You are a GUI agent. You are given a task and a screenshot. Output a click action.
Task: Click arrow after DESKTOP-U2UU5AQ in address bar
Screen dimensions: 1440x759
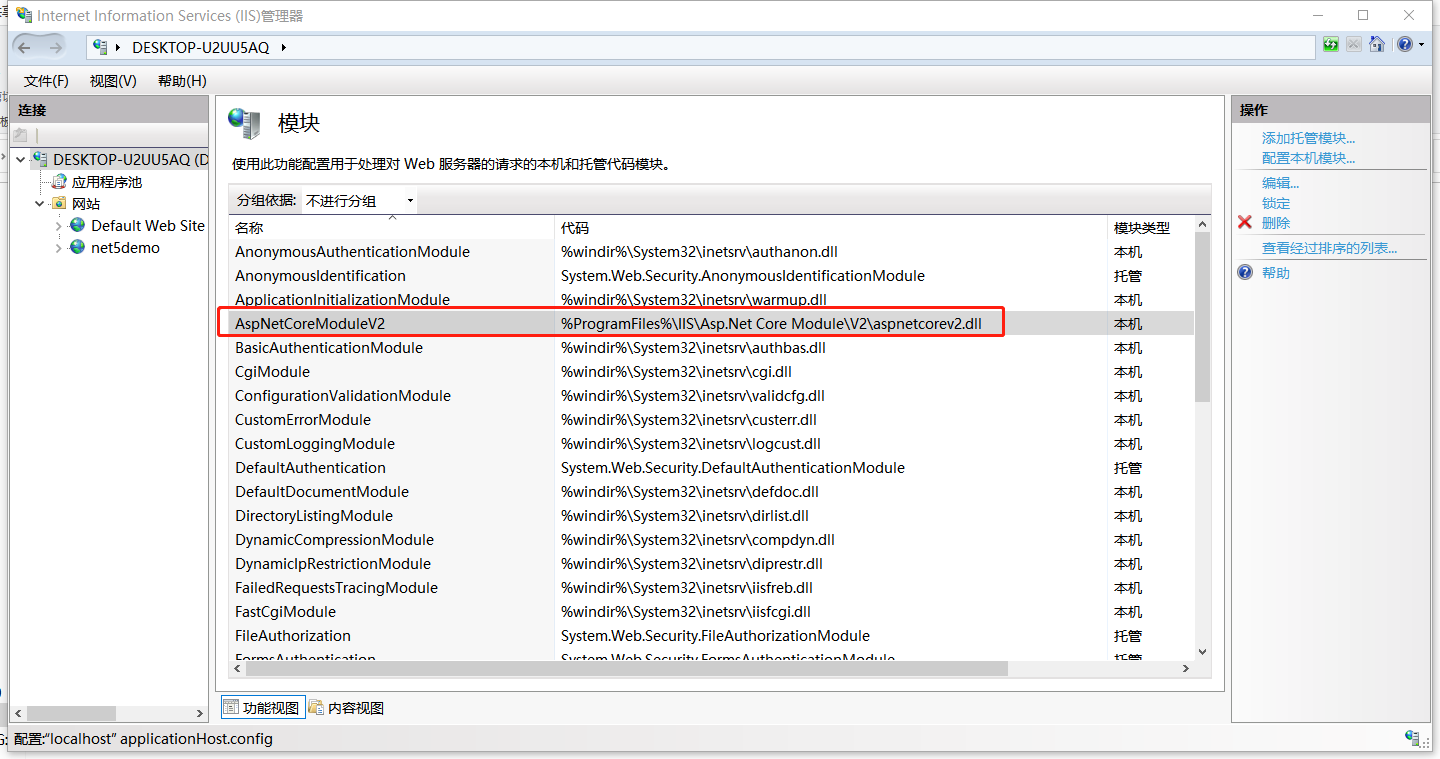(283, 47)
